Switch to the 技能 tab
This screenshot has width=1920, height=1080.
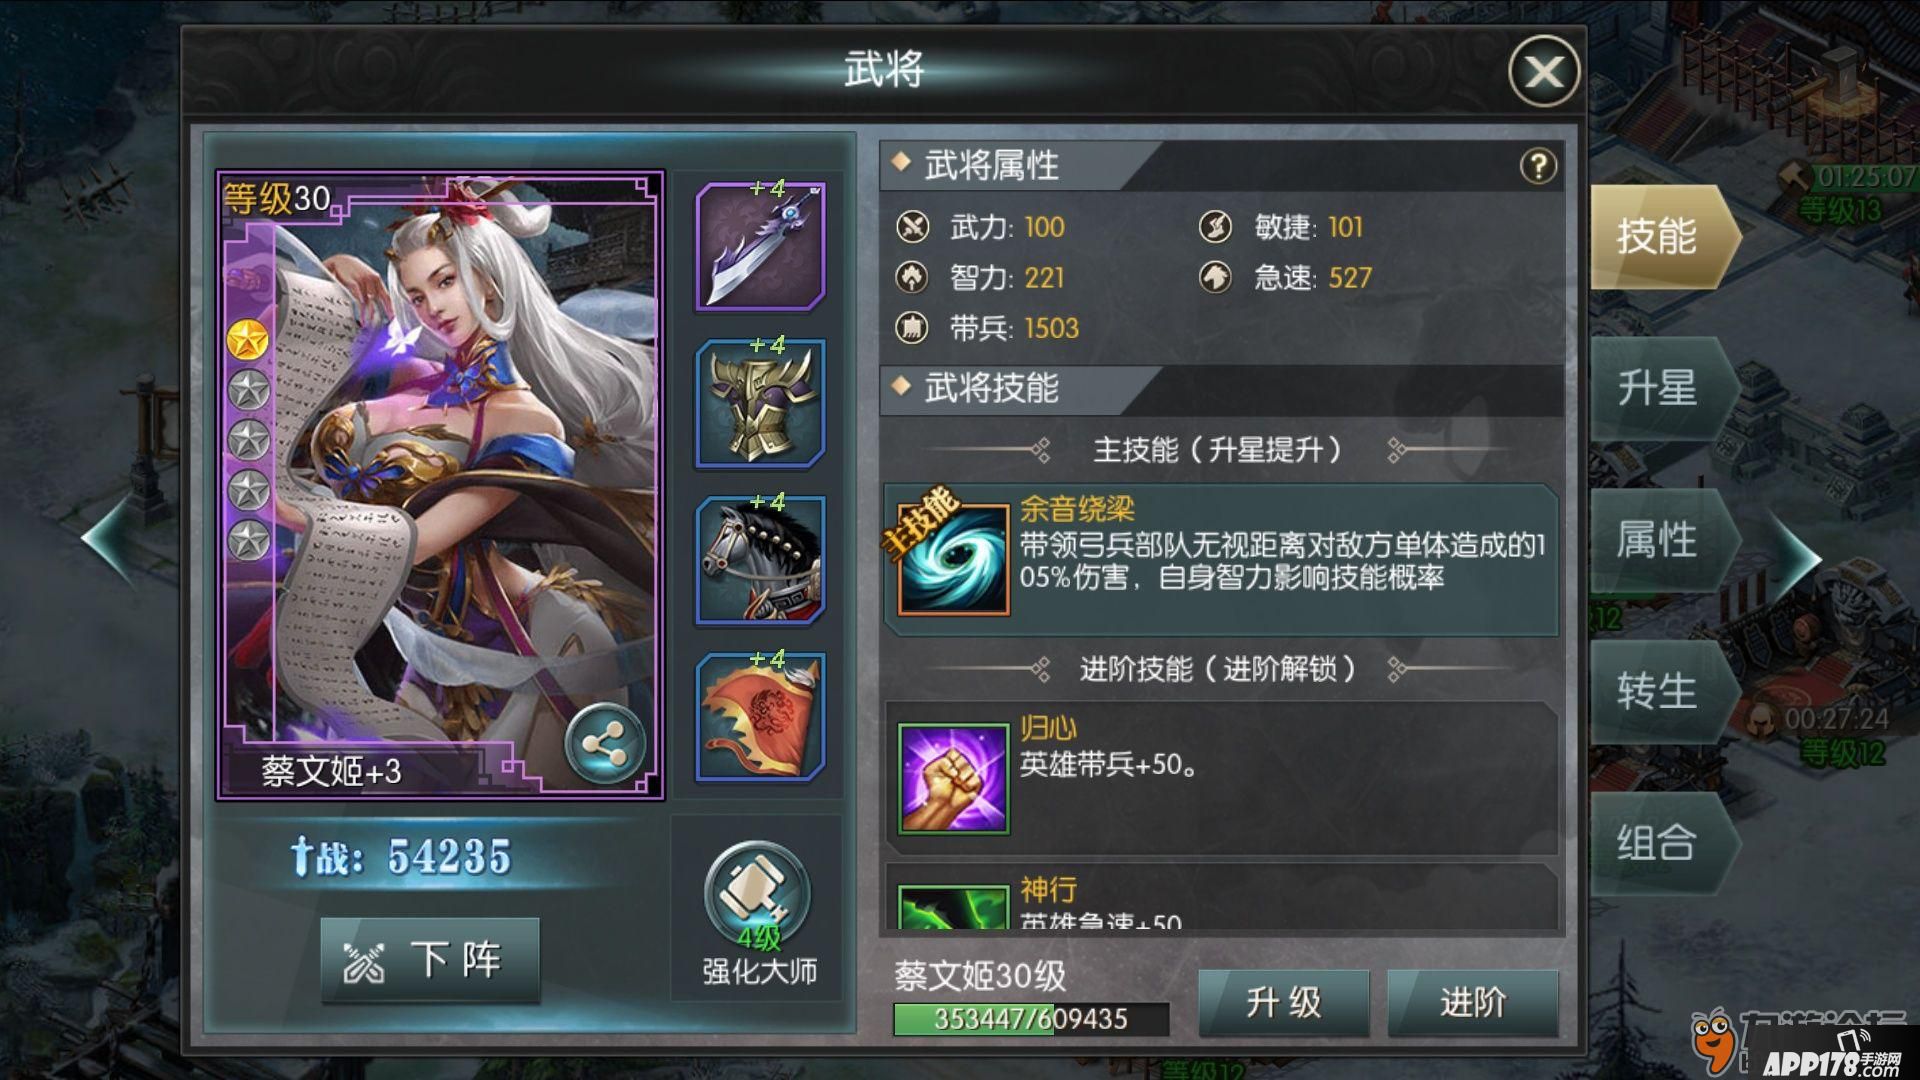click(1660, 236)
